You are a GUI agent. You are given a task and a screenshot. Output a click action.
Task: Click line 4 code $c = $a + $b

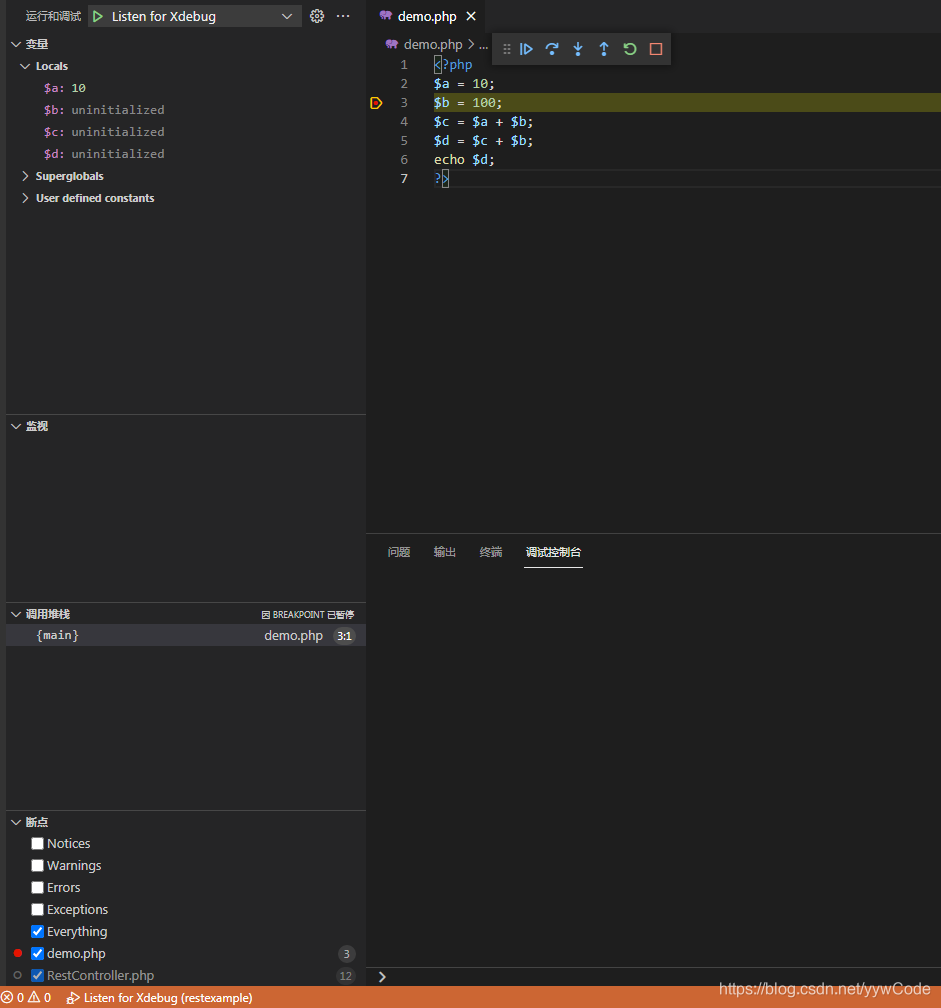click(x=483, y=122)
